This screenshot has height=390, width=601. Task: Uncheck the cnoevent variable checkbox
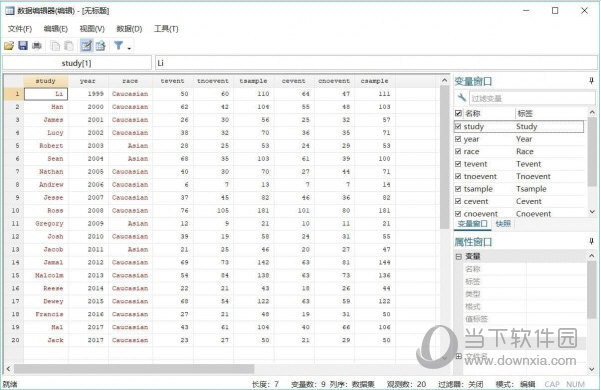[x=458, y=213]
